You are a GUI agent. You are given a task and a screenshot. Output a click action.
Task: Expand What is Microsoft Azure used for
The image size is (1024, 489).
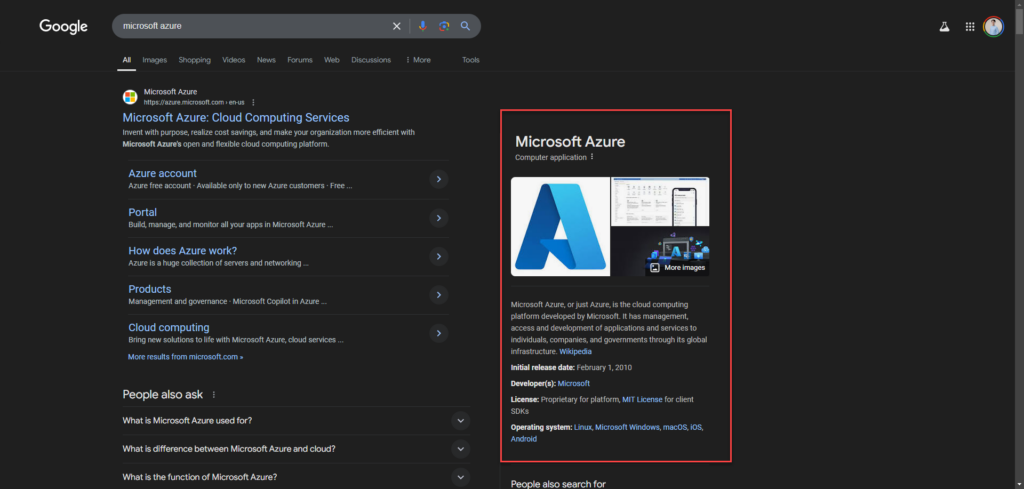pos(460,420)
